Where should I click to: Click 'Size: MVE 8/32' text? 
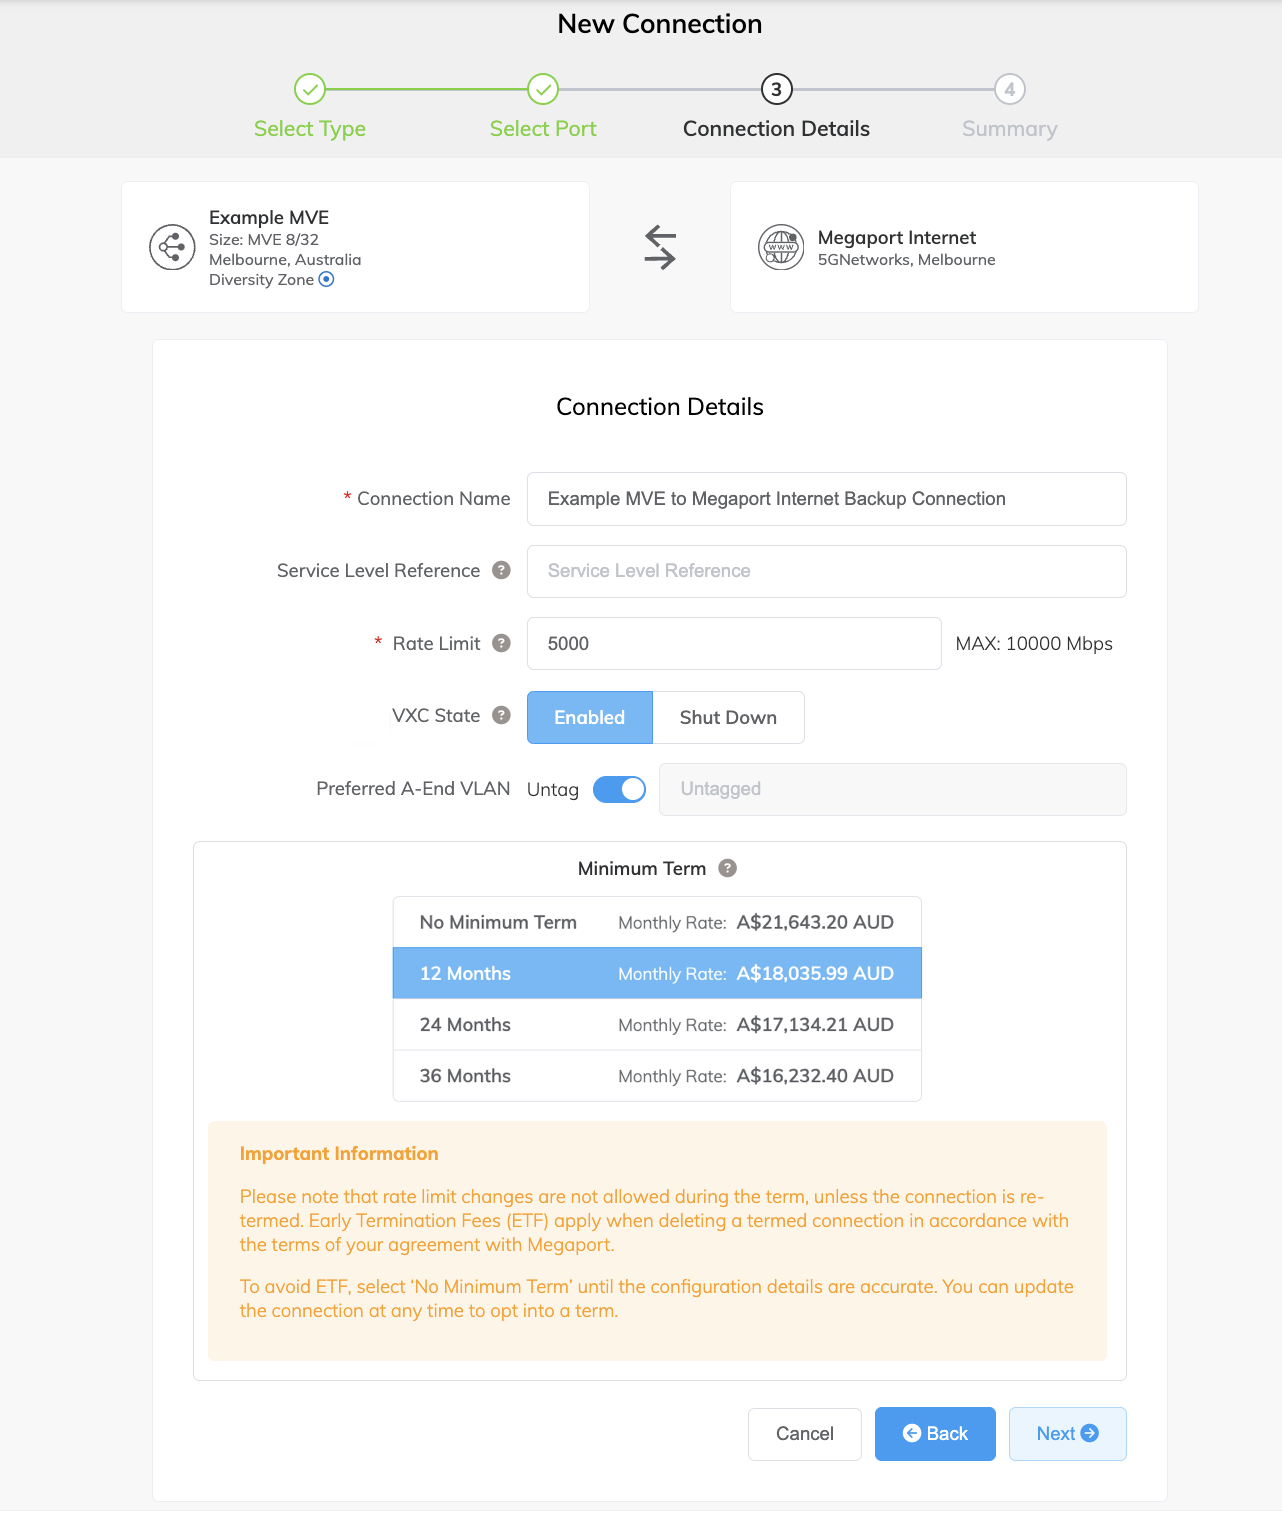point(264,240)
